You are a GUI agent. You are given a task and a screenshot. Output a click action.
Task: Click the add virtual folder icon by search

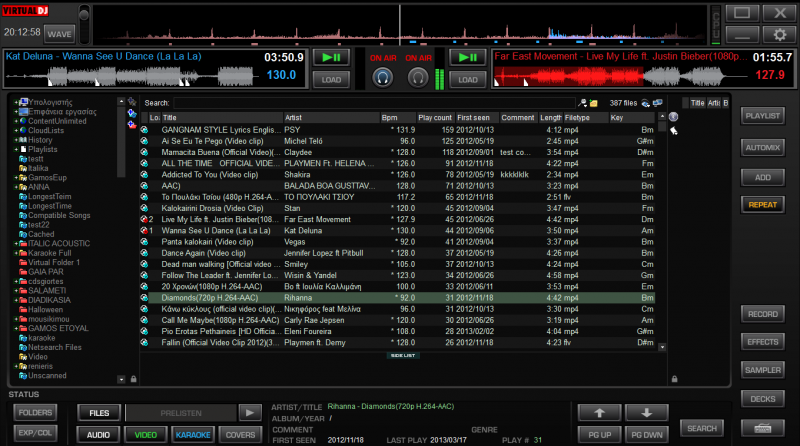pyautogui.click(x=593, y=103)
